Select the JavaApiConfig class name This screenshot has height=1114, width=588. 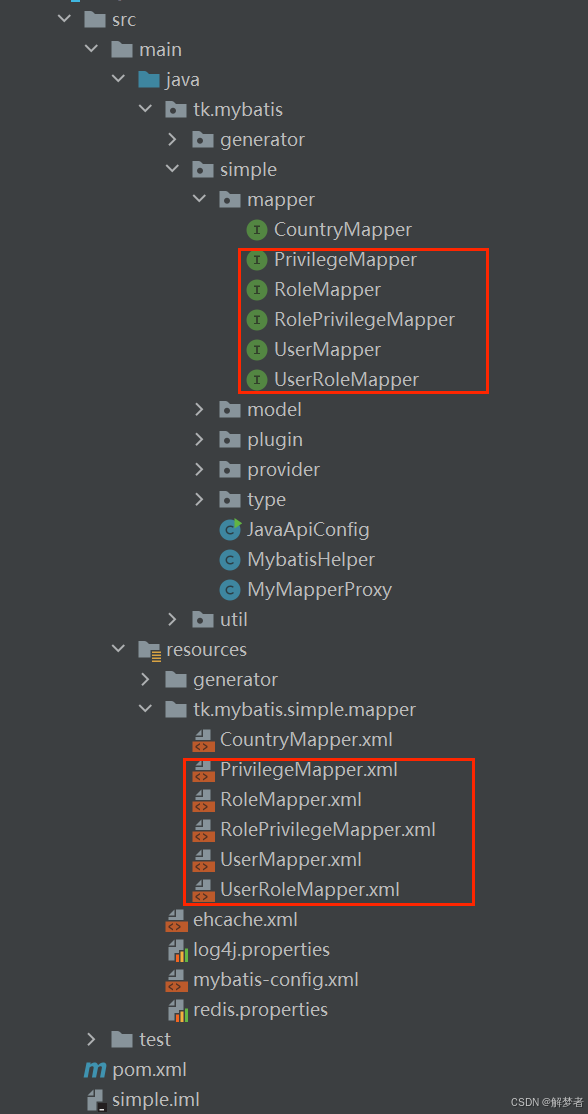pyautogui.click(x=308, y=529)
